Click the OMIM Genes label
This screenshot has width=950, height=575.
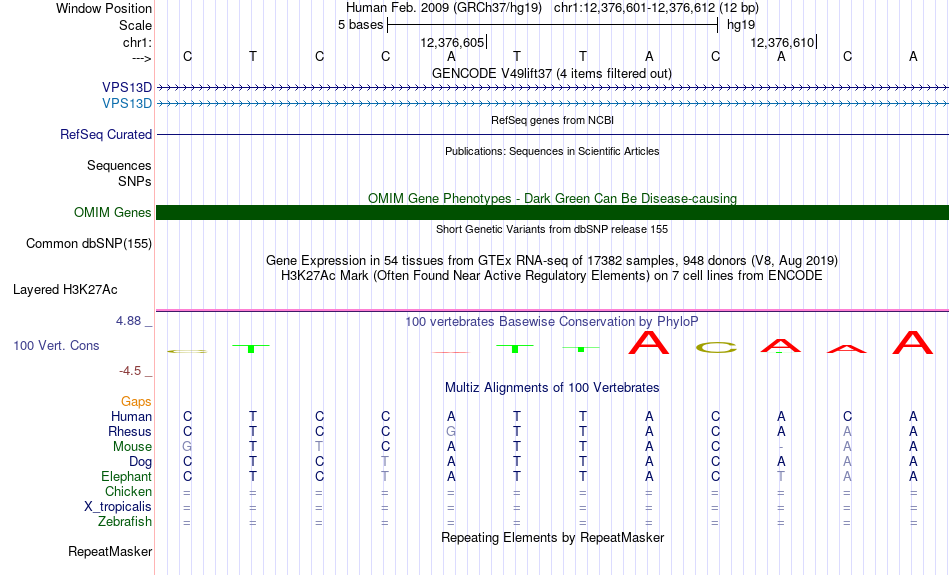click(112, 213)
